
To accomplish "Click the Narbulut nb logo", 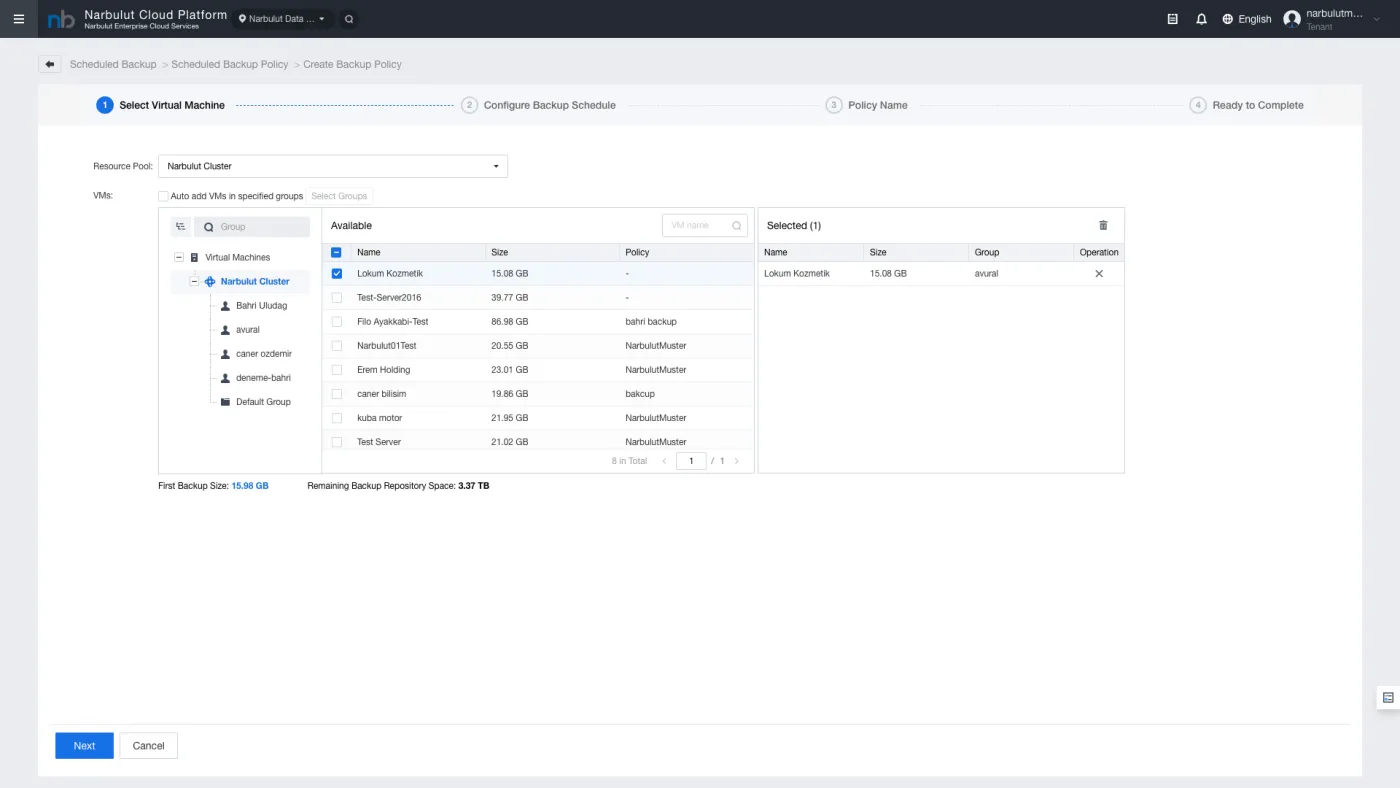I will (x=61, y=19).
